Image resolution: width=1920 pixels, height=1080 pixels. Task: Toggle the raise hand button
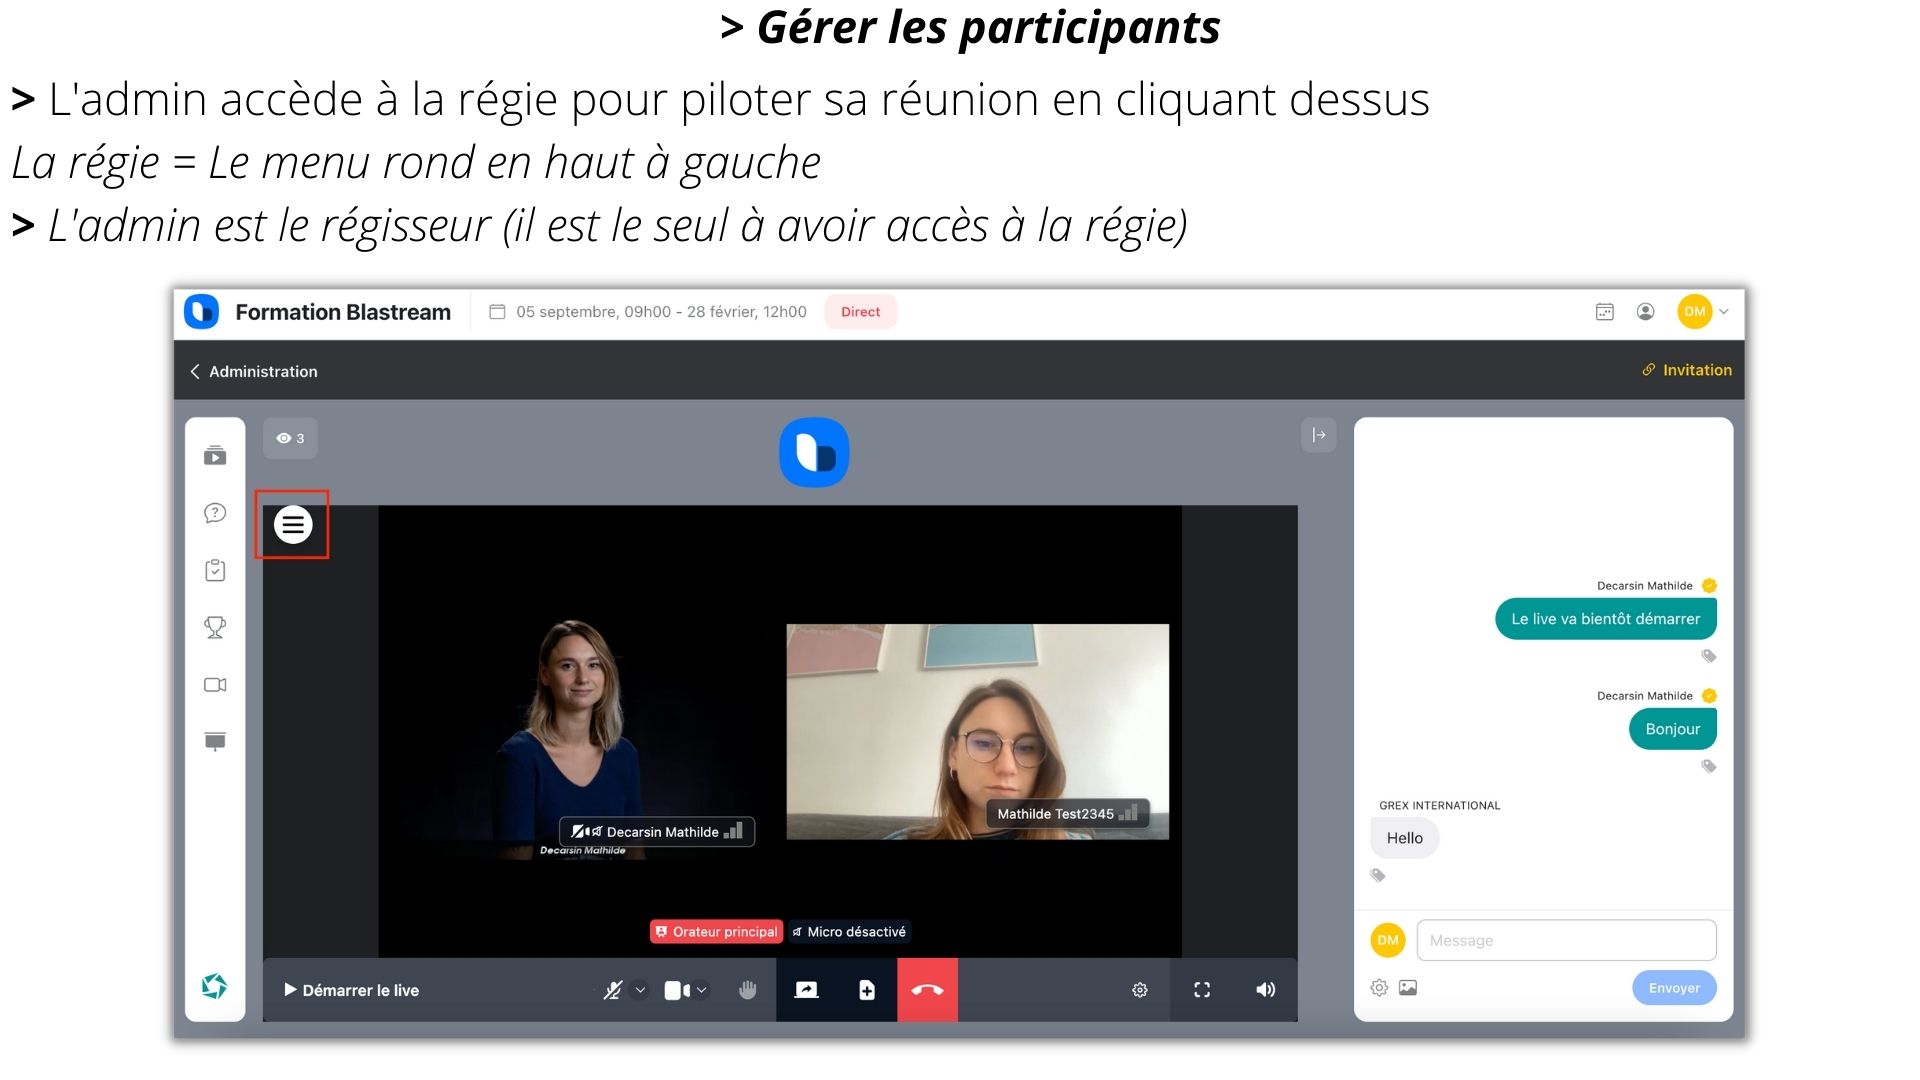point(747,990)
